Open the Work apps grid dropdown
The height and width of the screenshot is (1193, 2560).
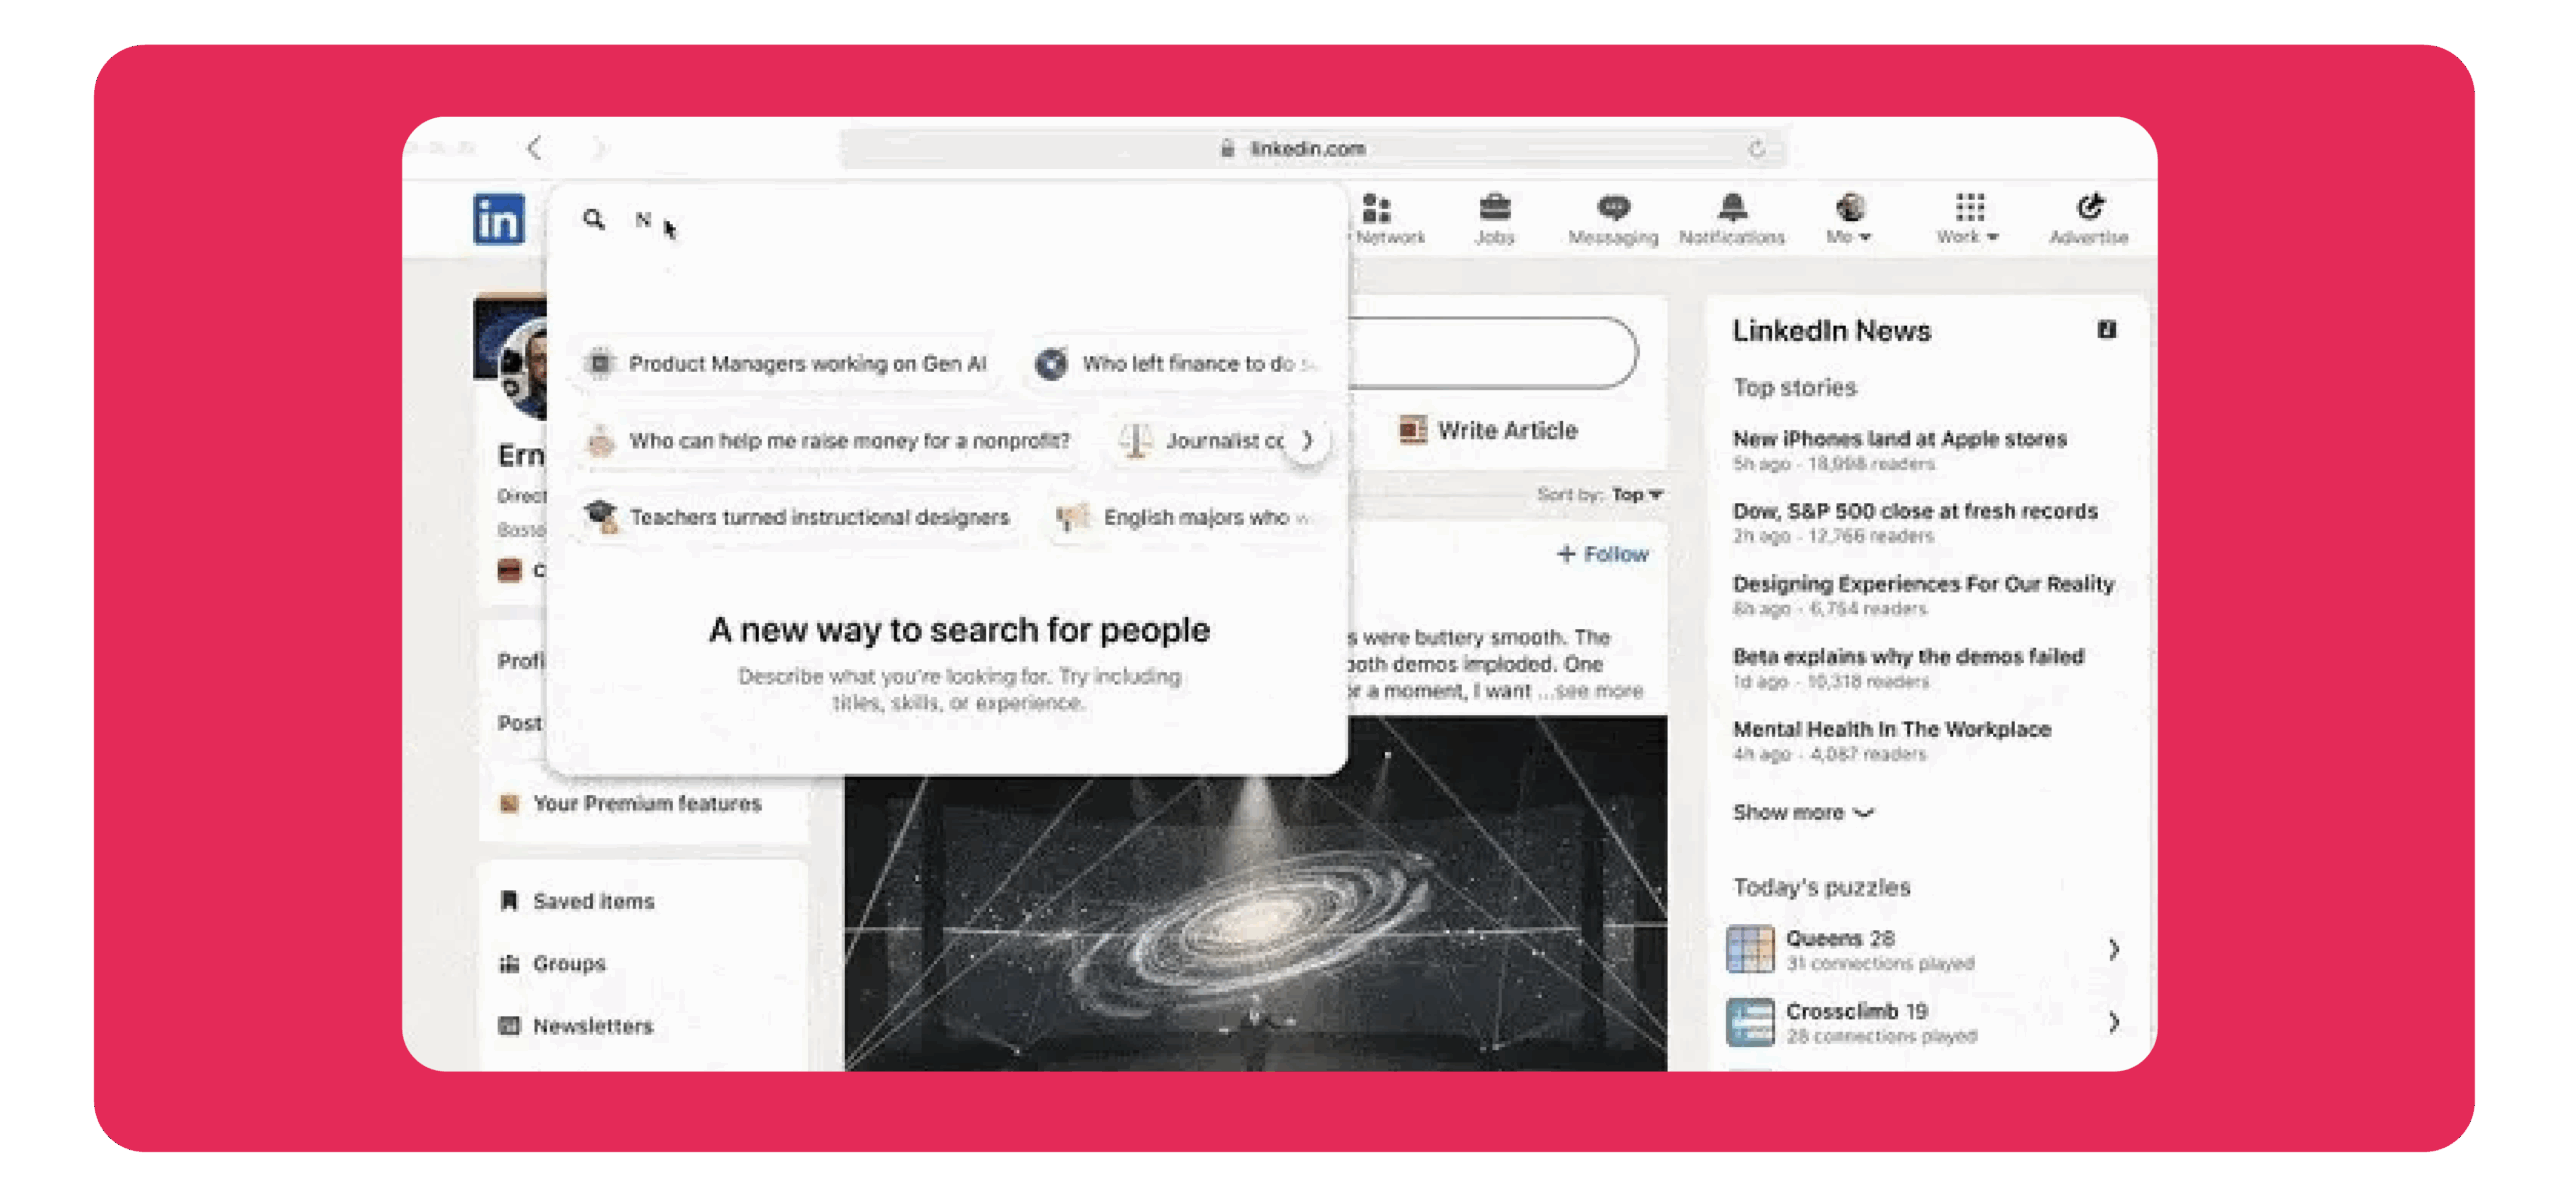[1968, 220]
